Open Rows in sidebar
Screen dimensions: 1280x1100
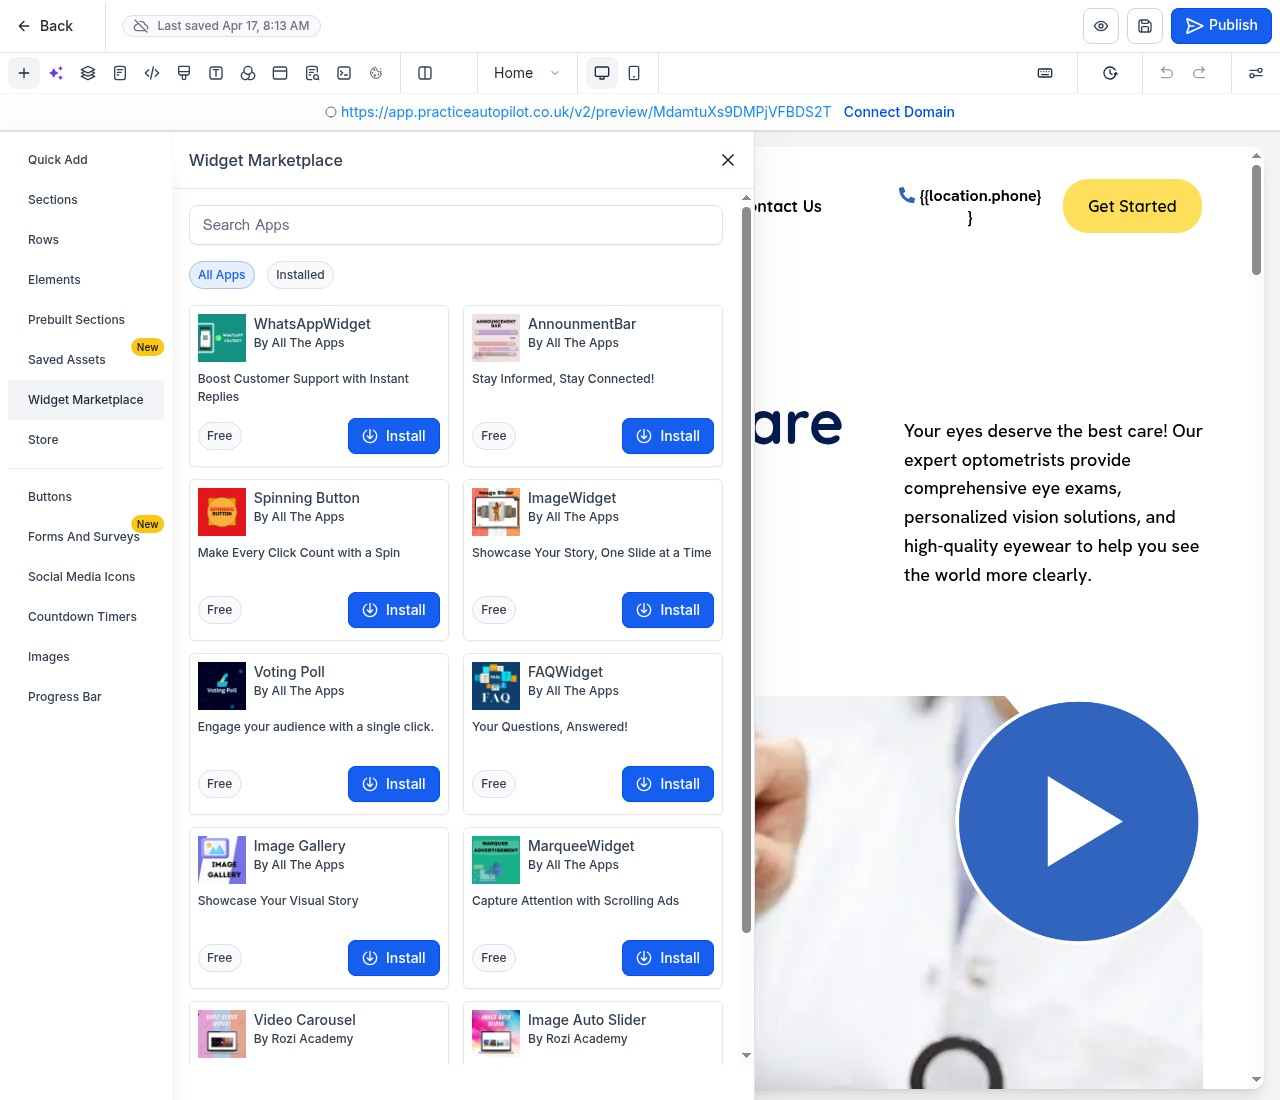click(86, 240)
